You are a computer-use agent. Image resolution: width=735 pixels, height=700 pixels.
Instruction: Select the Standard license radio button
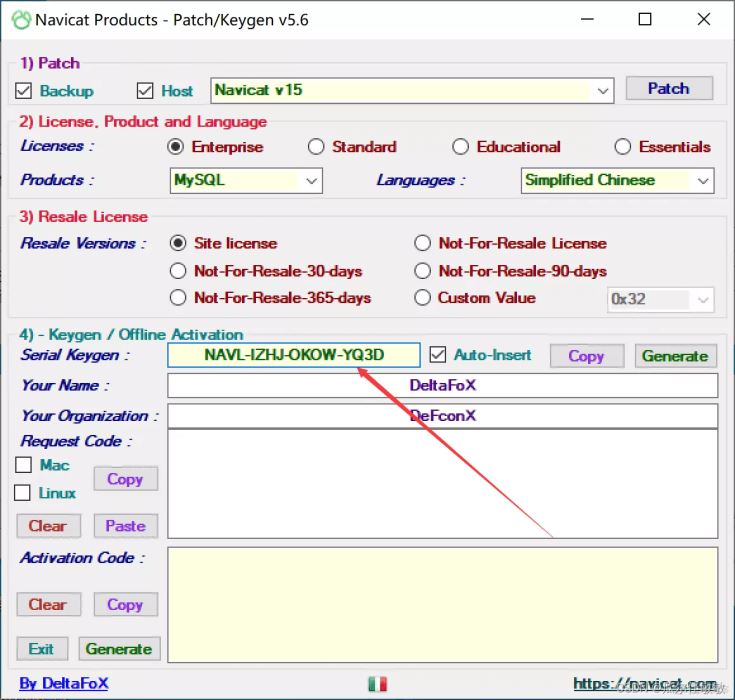click(x=316, y=147)
